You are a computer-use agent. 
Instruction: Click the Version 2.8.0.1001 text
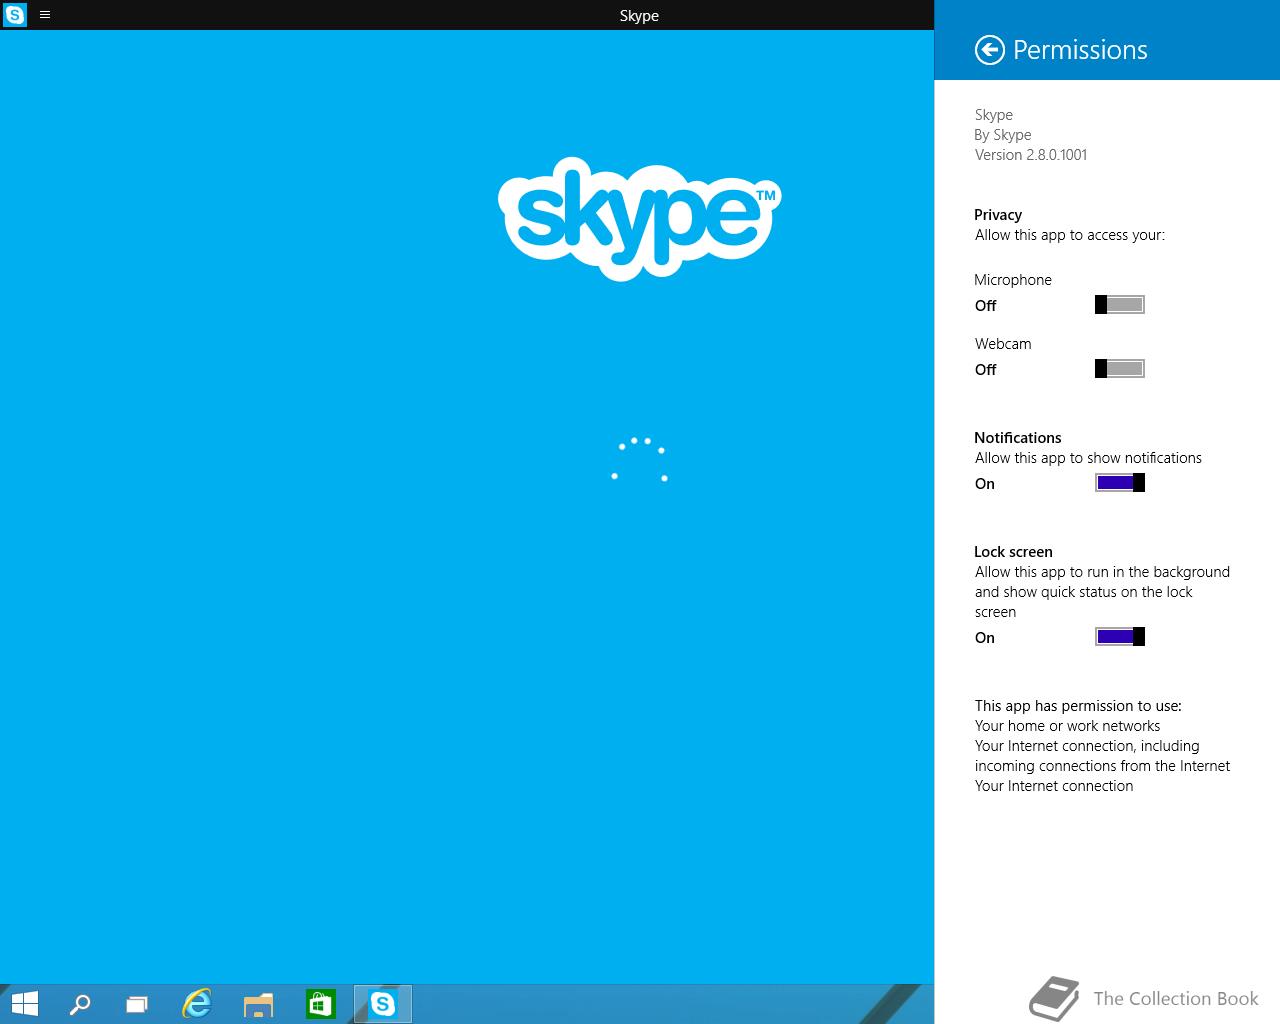1031,155
